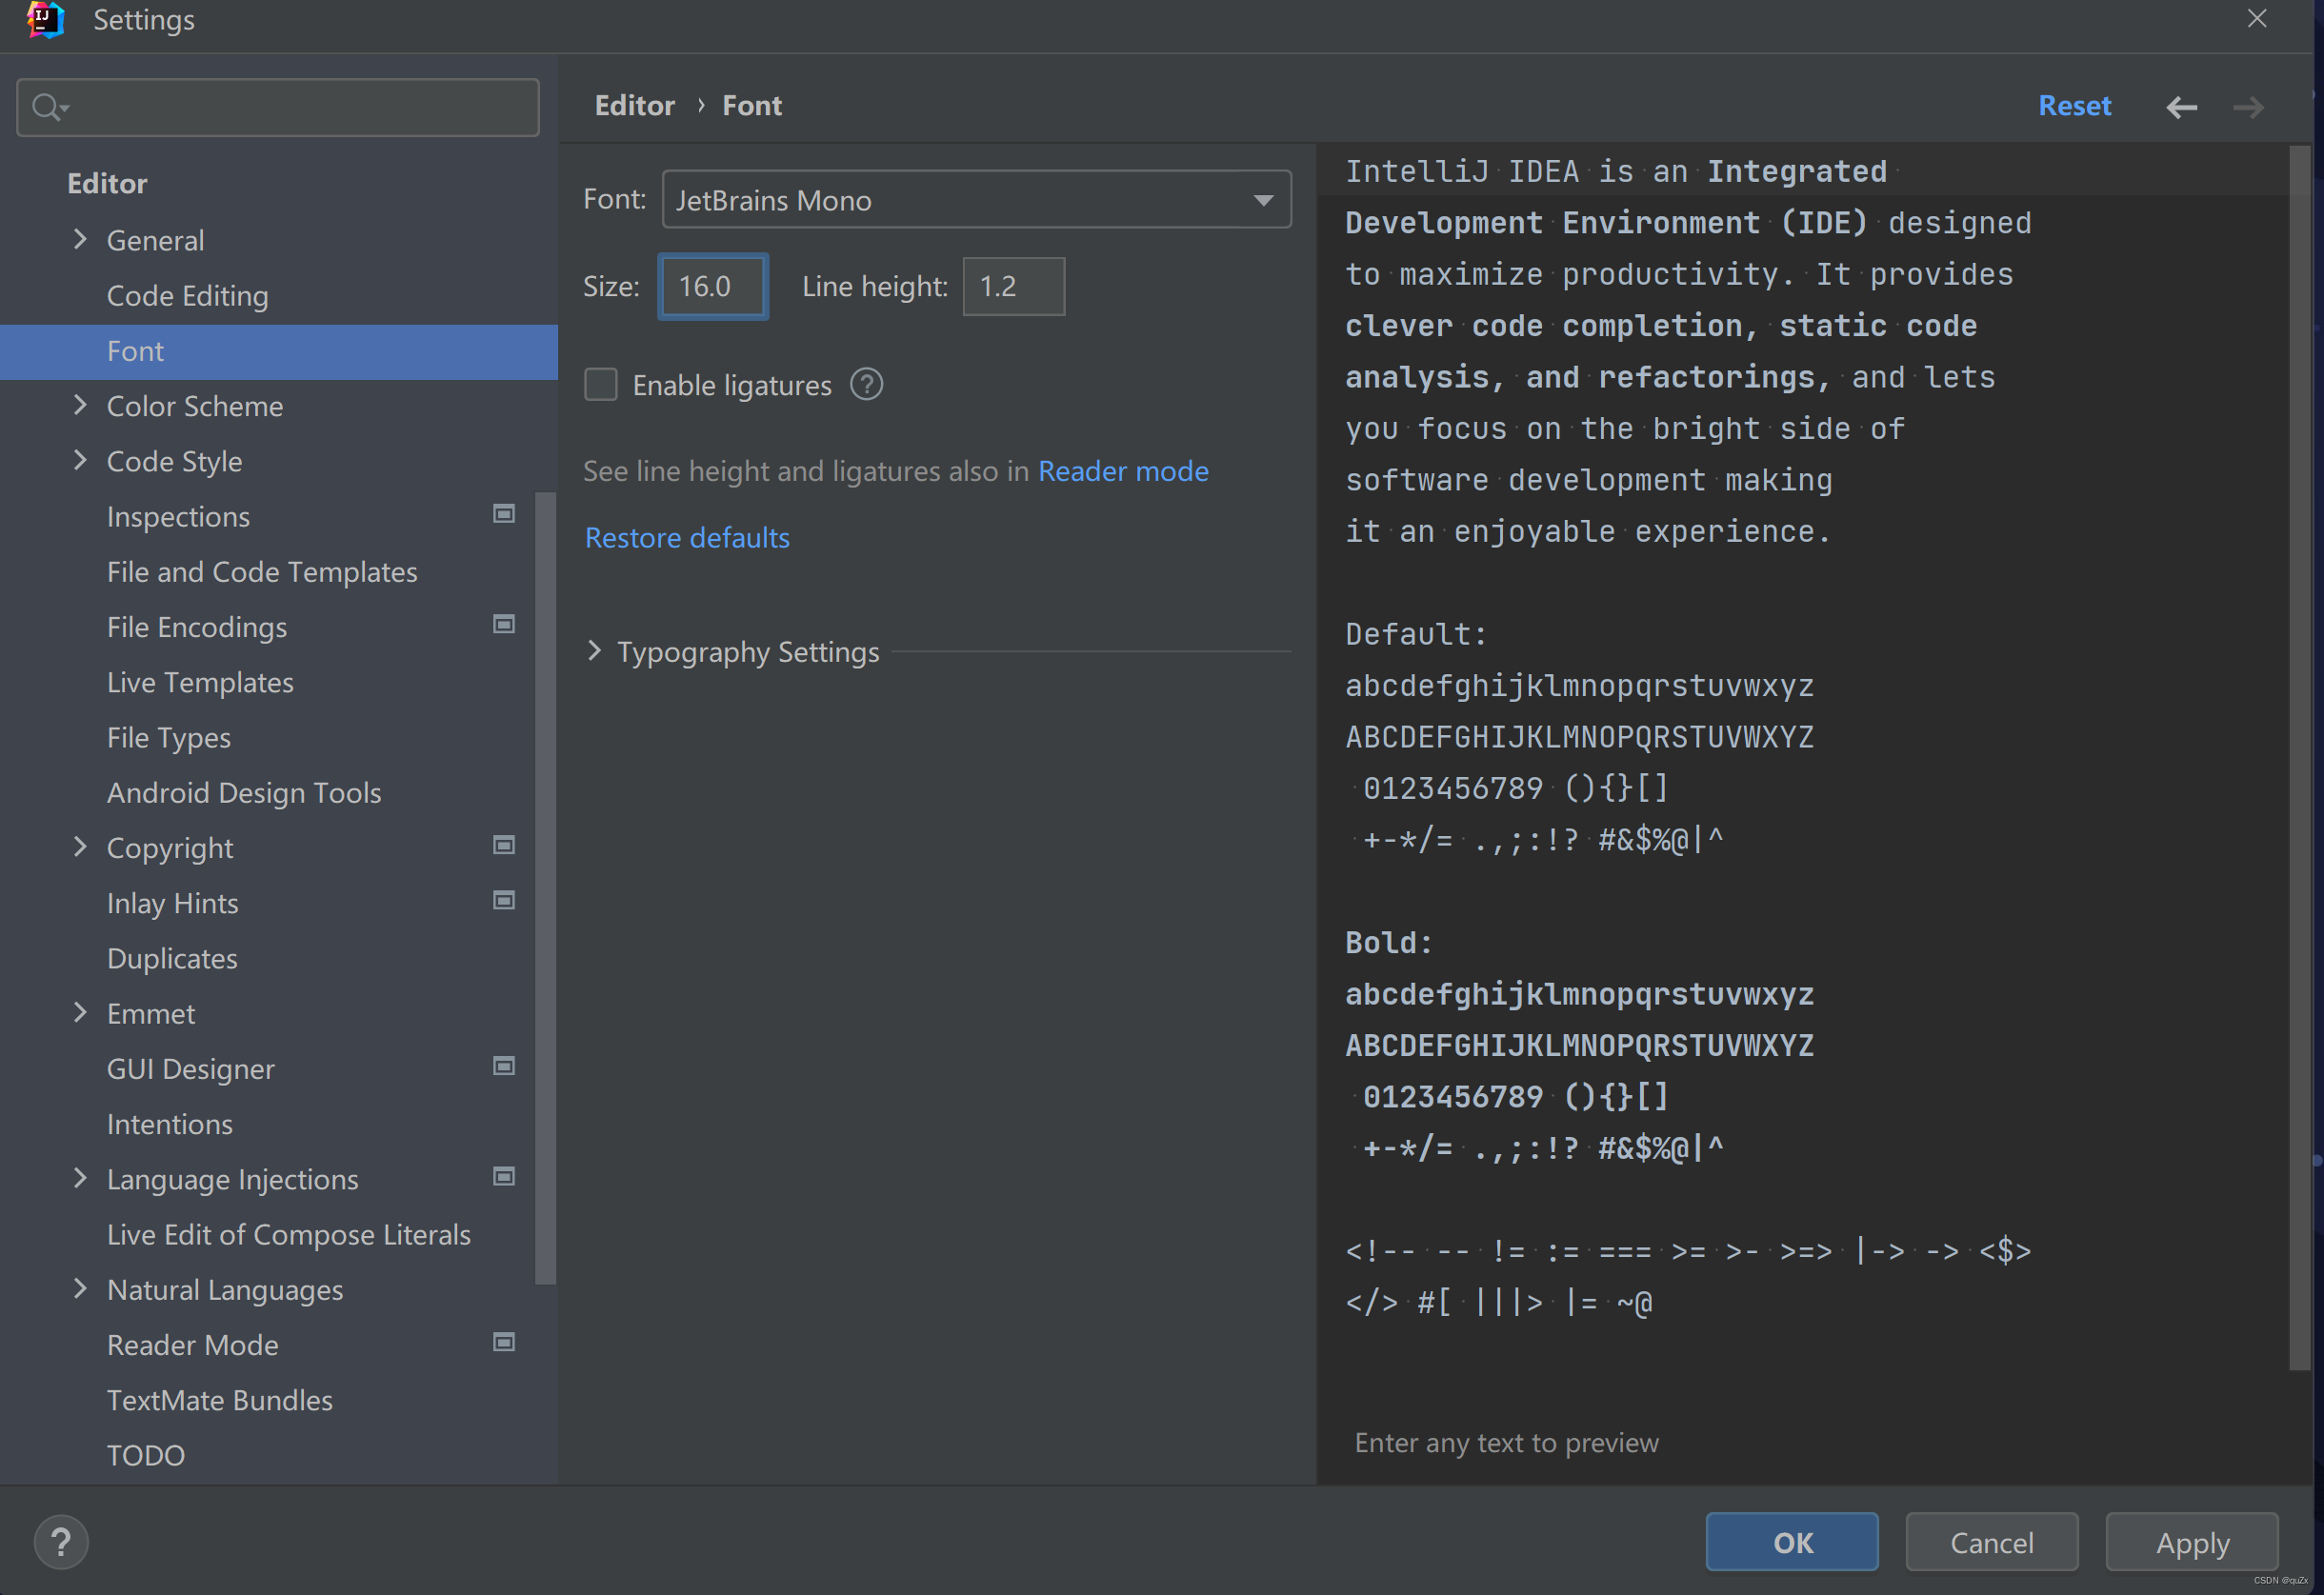The height and width of the screenshot is (1595, 2324).
Task: Click the ligatures help question mark icon
Action: point(866,385)
